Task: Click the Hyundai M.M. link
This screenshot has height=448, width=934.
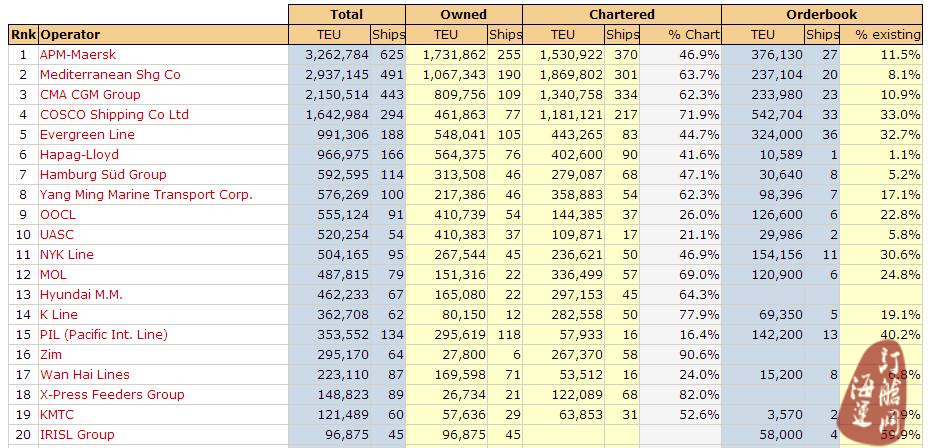Action: pos(81,294)
